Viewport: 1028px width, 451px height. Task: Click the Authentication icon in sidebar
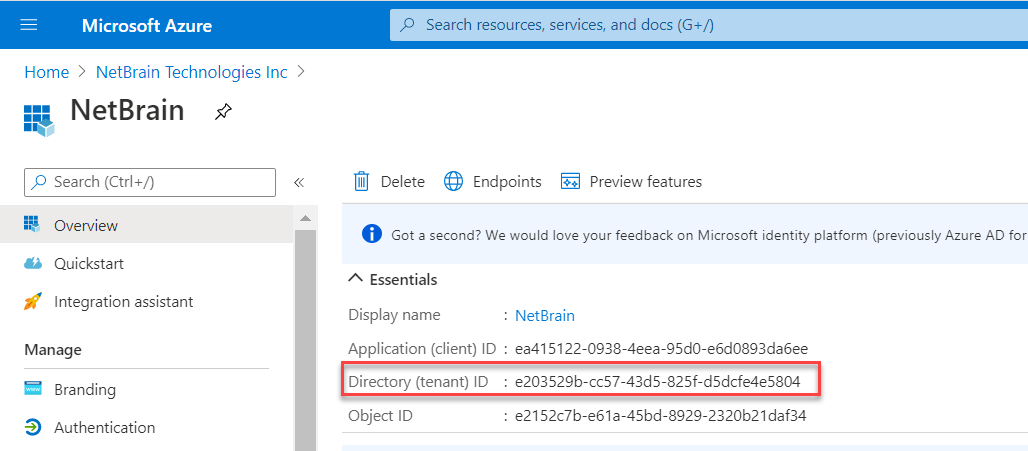tap(33, 427)
